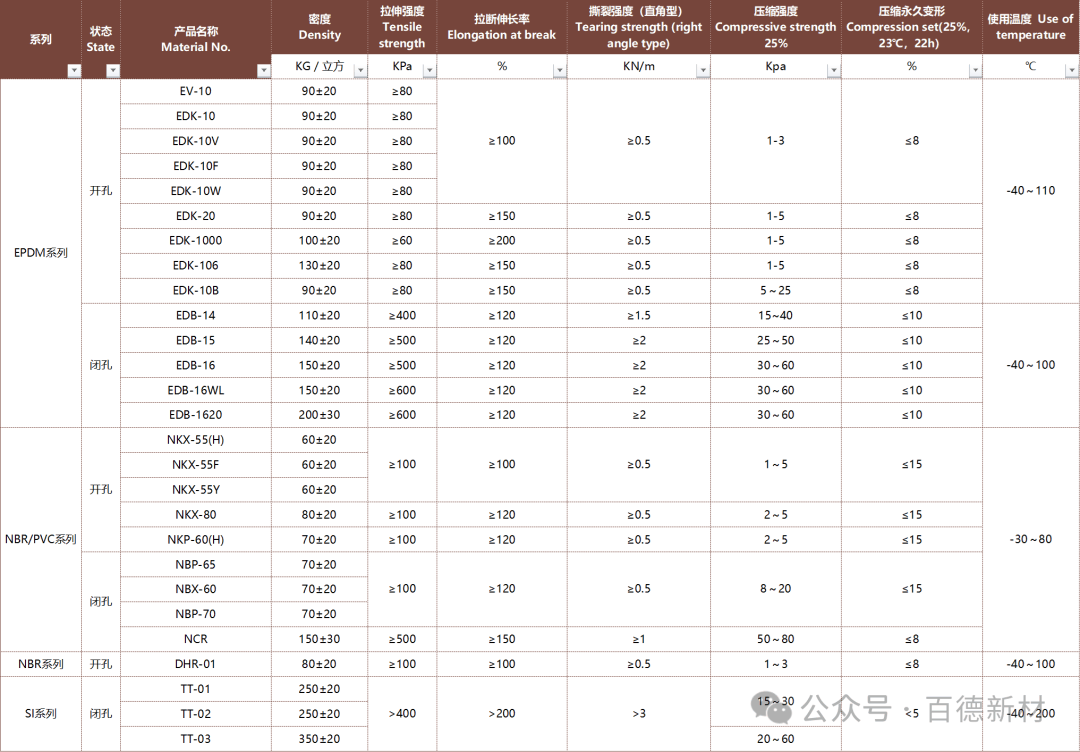Open the Compression set % filter arrow

[x=974, y=70]
